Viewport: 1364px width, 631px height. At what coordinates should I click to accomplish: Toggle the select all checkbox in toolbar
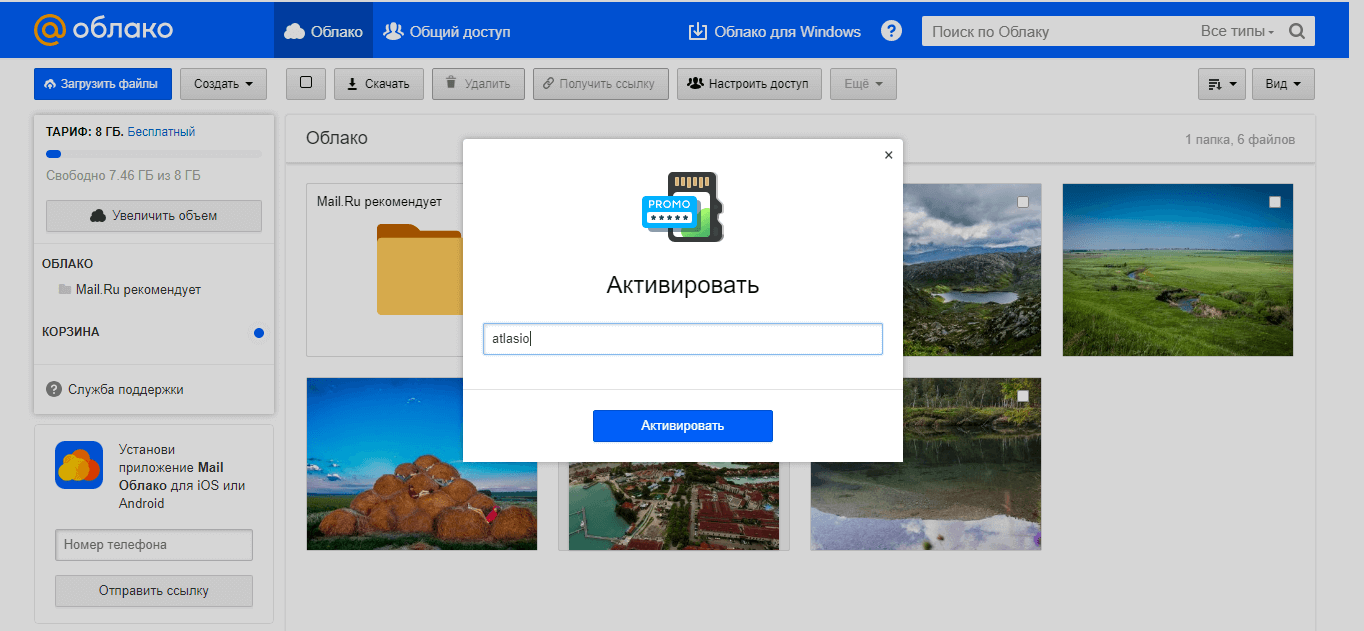coord(306,83)
